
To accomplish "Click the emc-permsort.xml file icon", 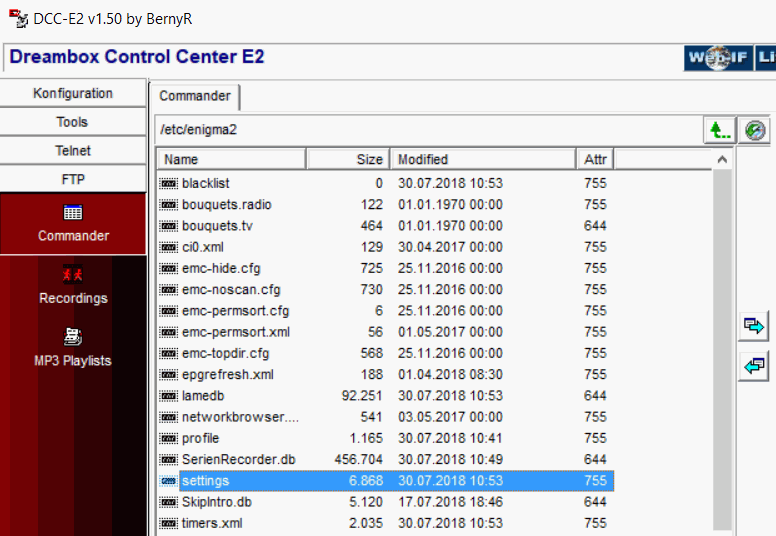I will 169,333.
